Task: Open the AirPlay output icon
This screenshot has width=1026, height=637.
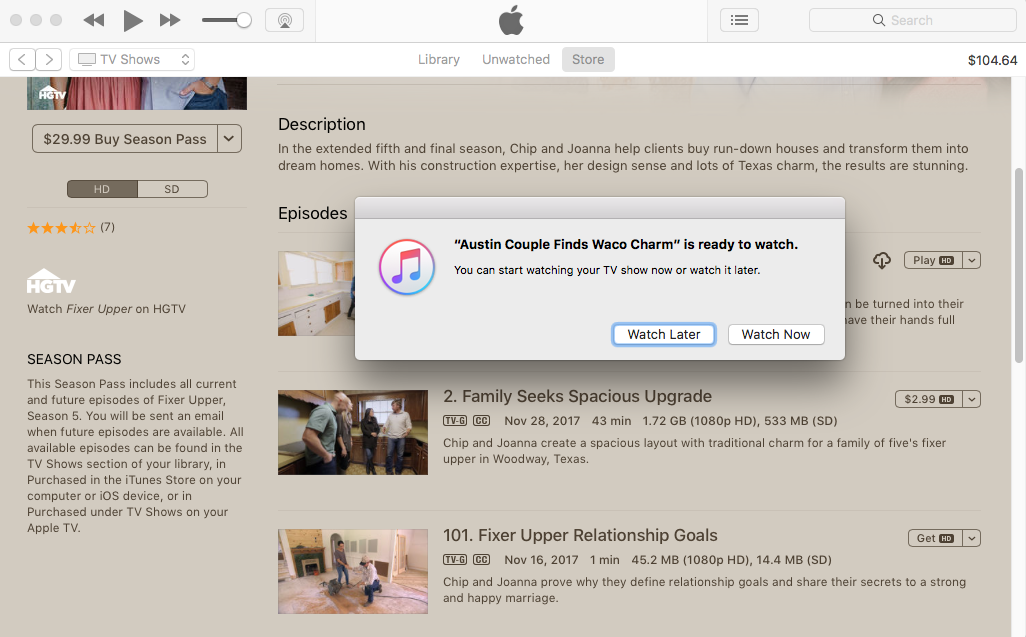Action: coord(284,20)
